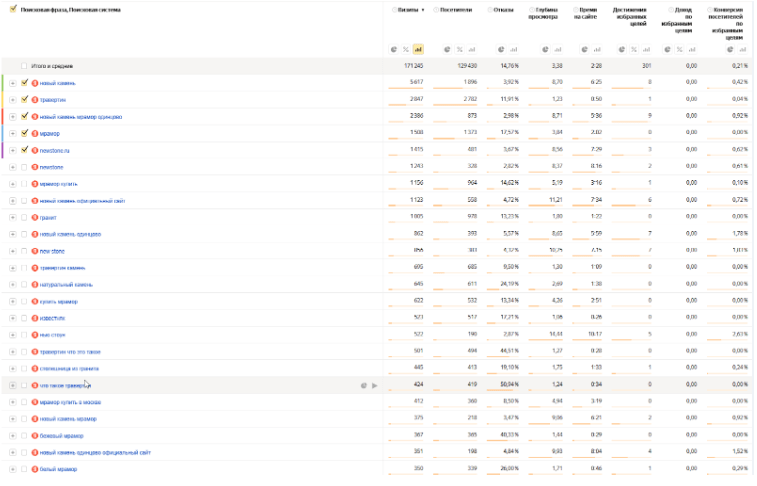Show bar chart for Доход по избранным целям

692,49
